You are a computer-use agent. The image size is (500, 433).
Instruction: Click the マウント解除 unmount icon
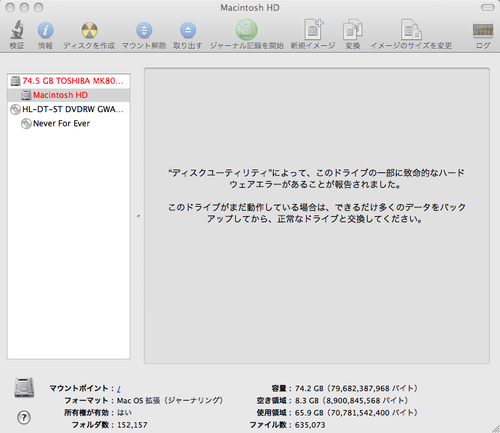(144, 30)
